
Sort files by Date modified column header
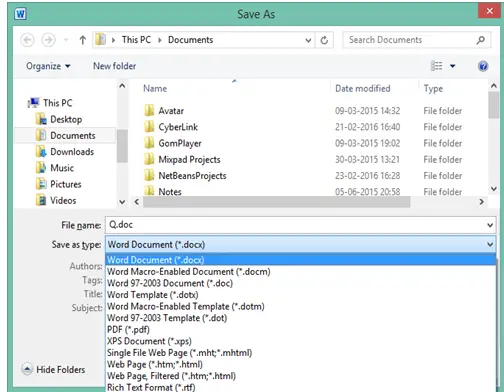click(363, 88)
